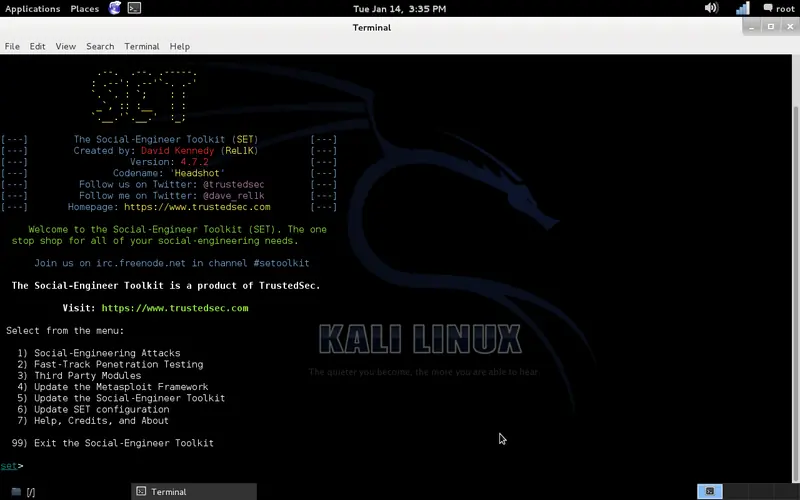Click the date and time clock
The width and height of the screenshot is (800, 500).
click(399, 9)
